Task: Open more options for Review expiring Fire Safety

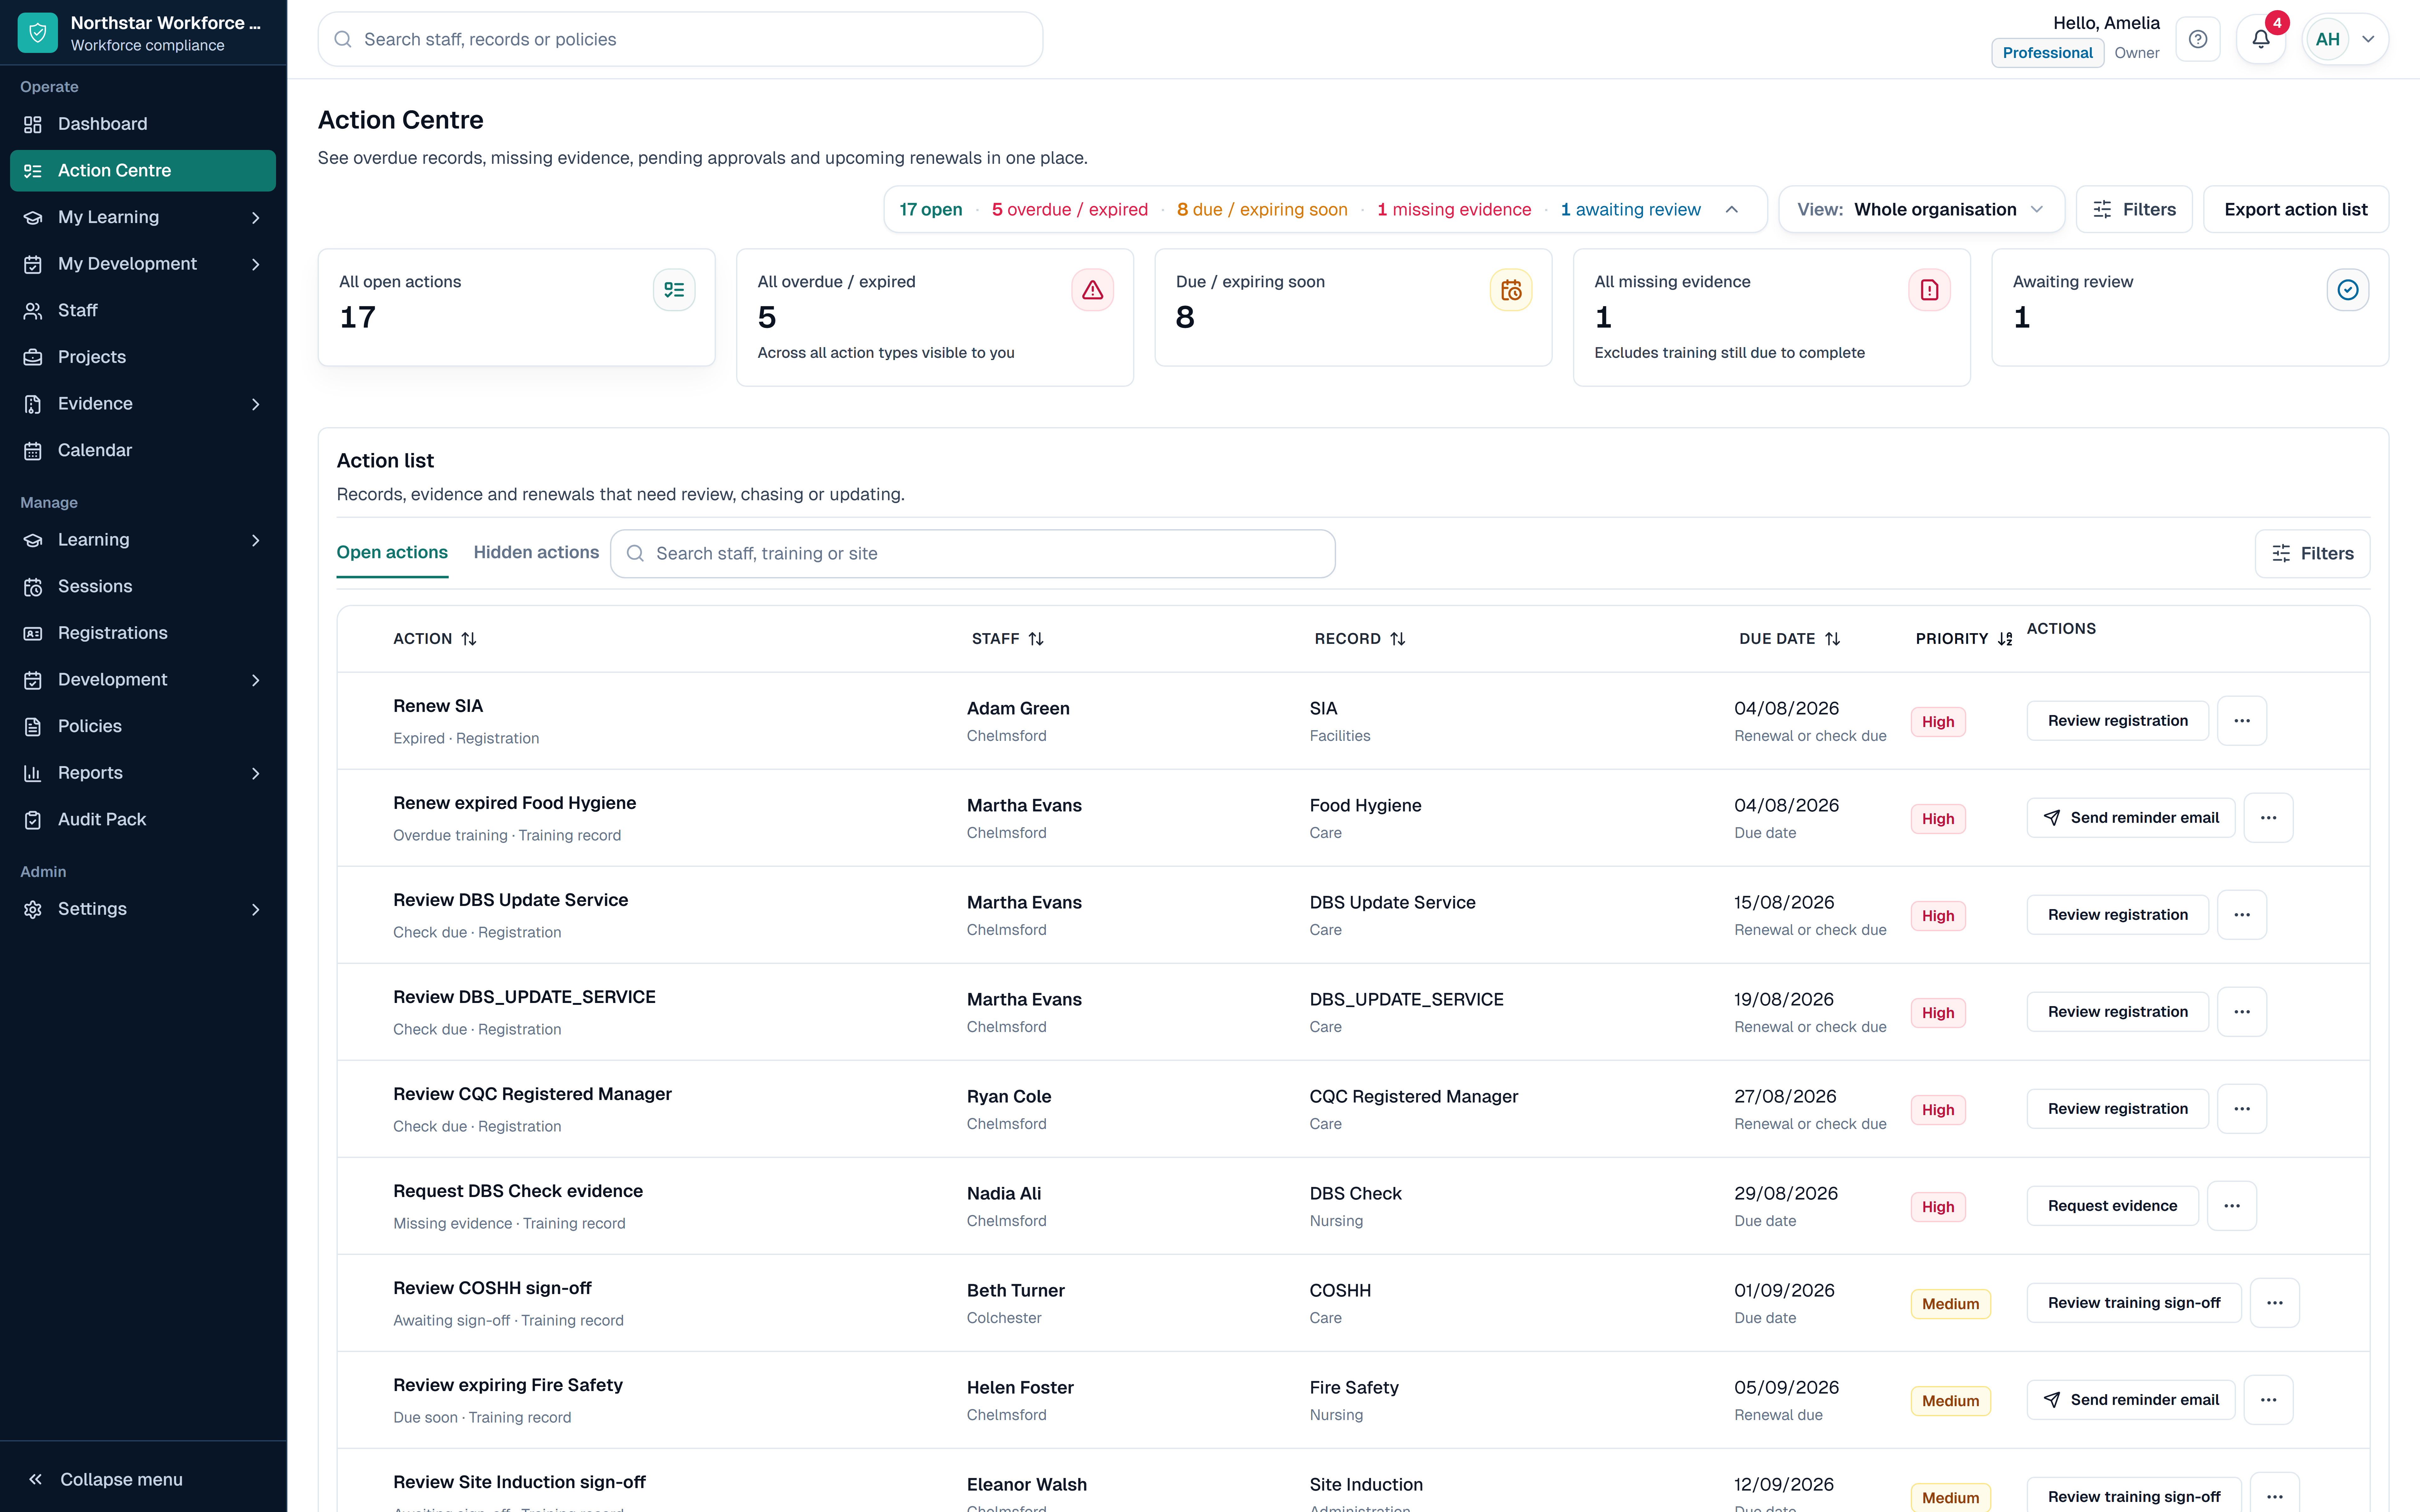Action: [2268, 1400]
